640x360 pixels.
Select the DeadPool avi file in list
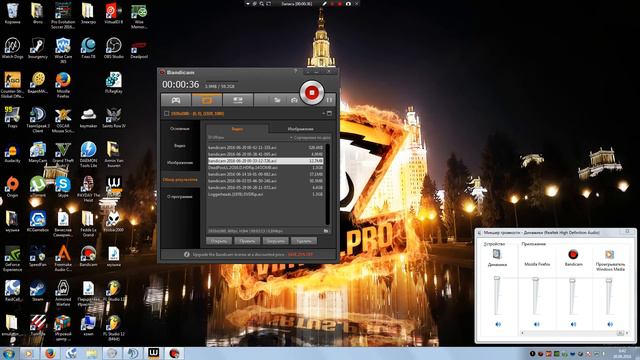coord(265,168)
